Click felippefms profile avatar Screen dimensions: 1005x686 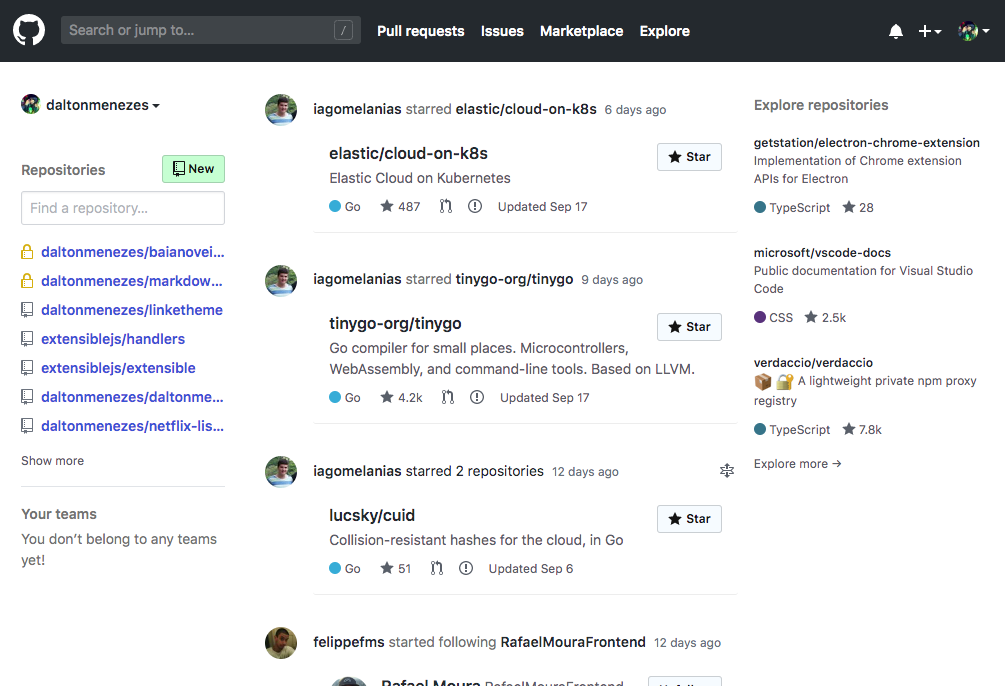coord(281,643)
